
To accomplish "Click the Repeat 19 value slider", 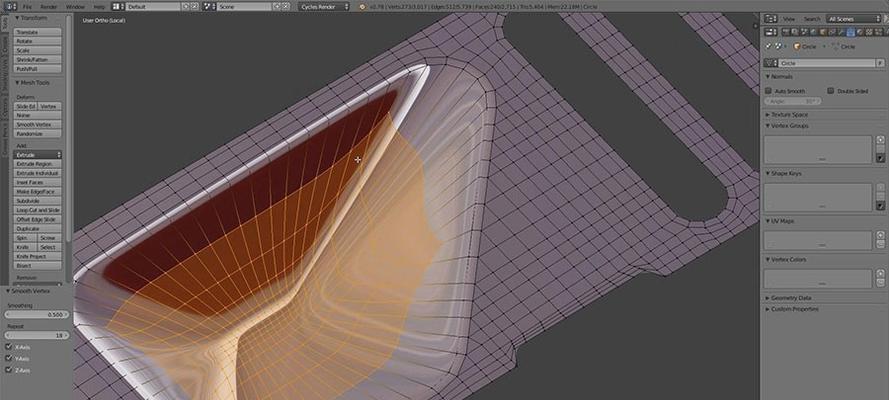I will pos(37,335).
